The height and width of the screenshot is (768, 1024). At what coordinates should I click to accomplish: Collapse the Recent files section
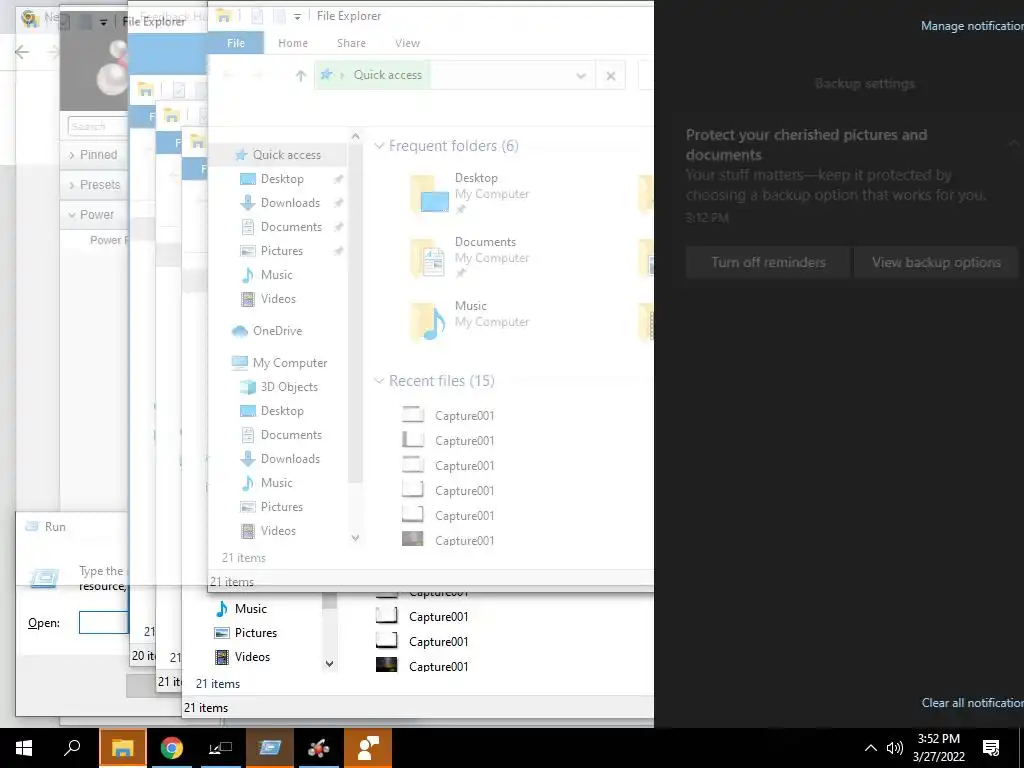(x=379, y=381)
